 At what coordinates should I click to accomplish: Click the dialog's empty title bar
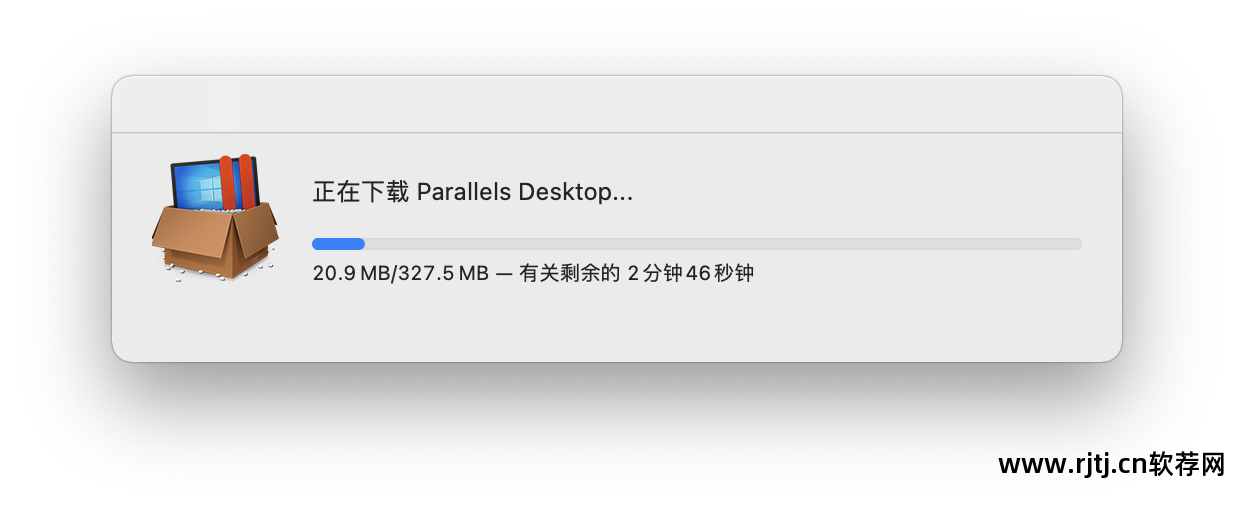click(616, 104)
